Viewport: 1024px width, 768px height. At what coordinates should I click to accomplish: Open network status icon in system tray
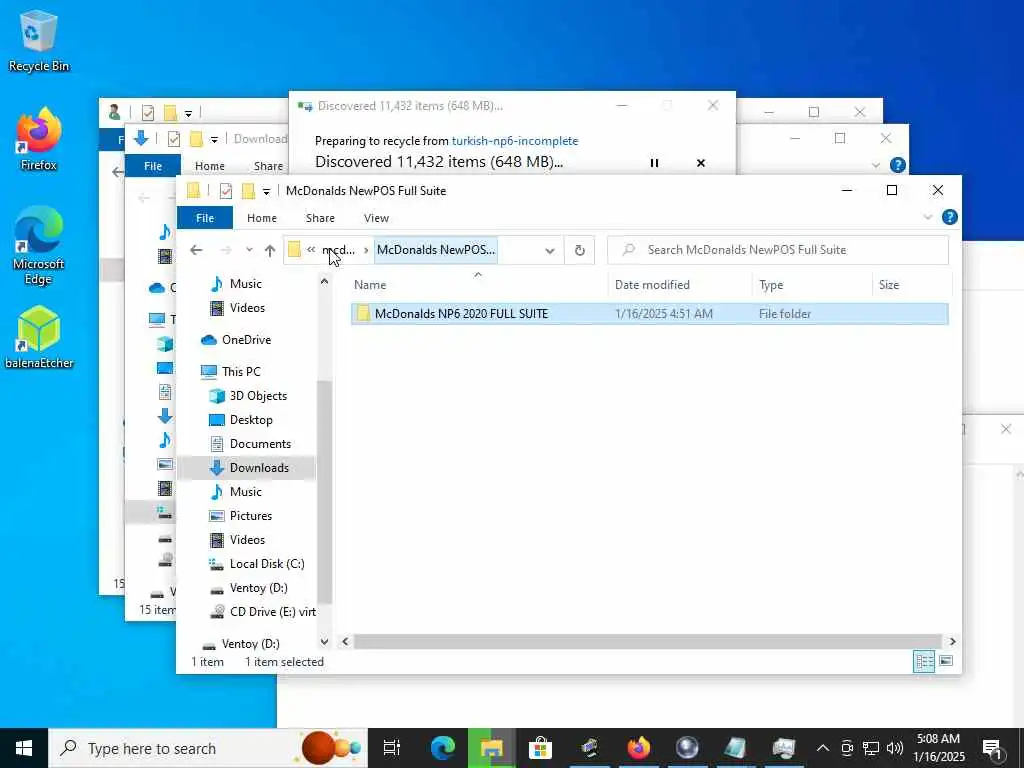[x=871, y=748]
